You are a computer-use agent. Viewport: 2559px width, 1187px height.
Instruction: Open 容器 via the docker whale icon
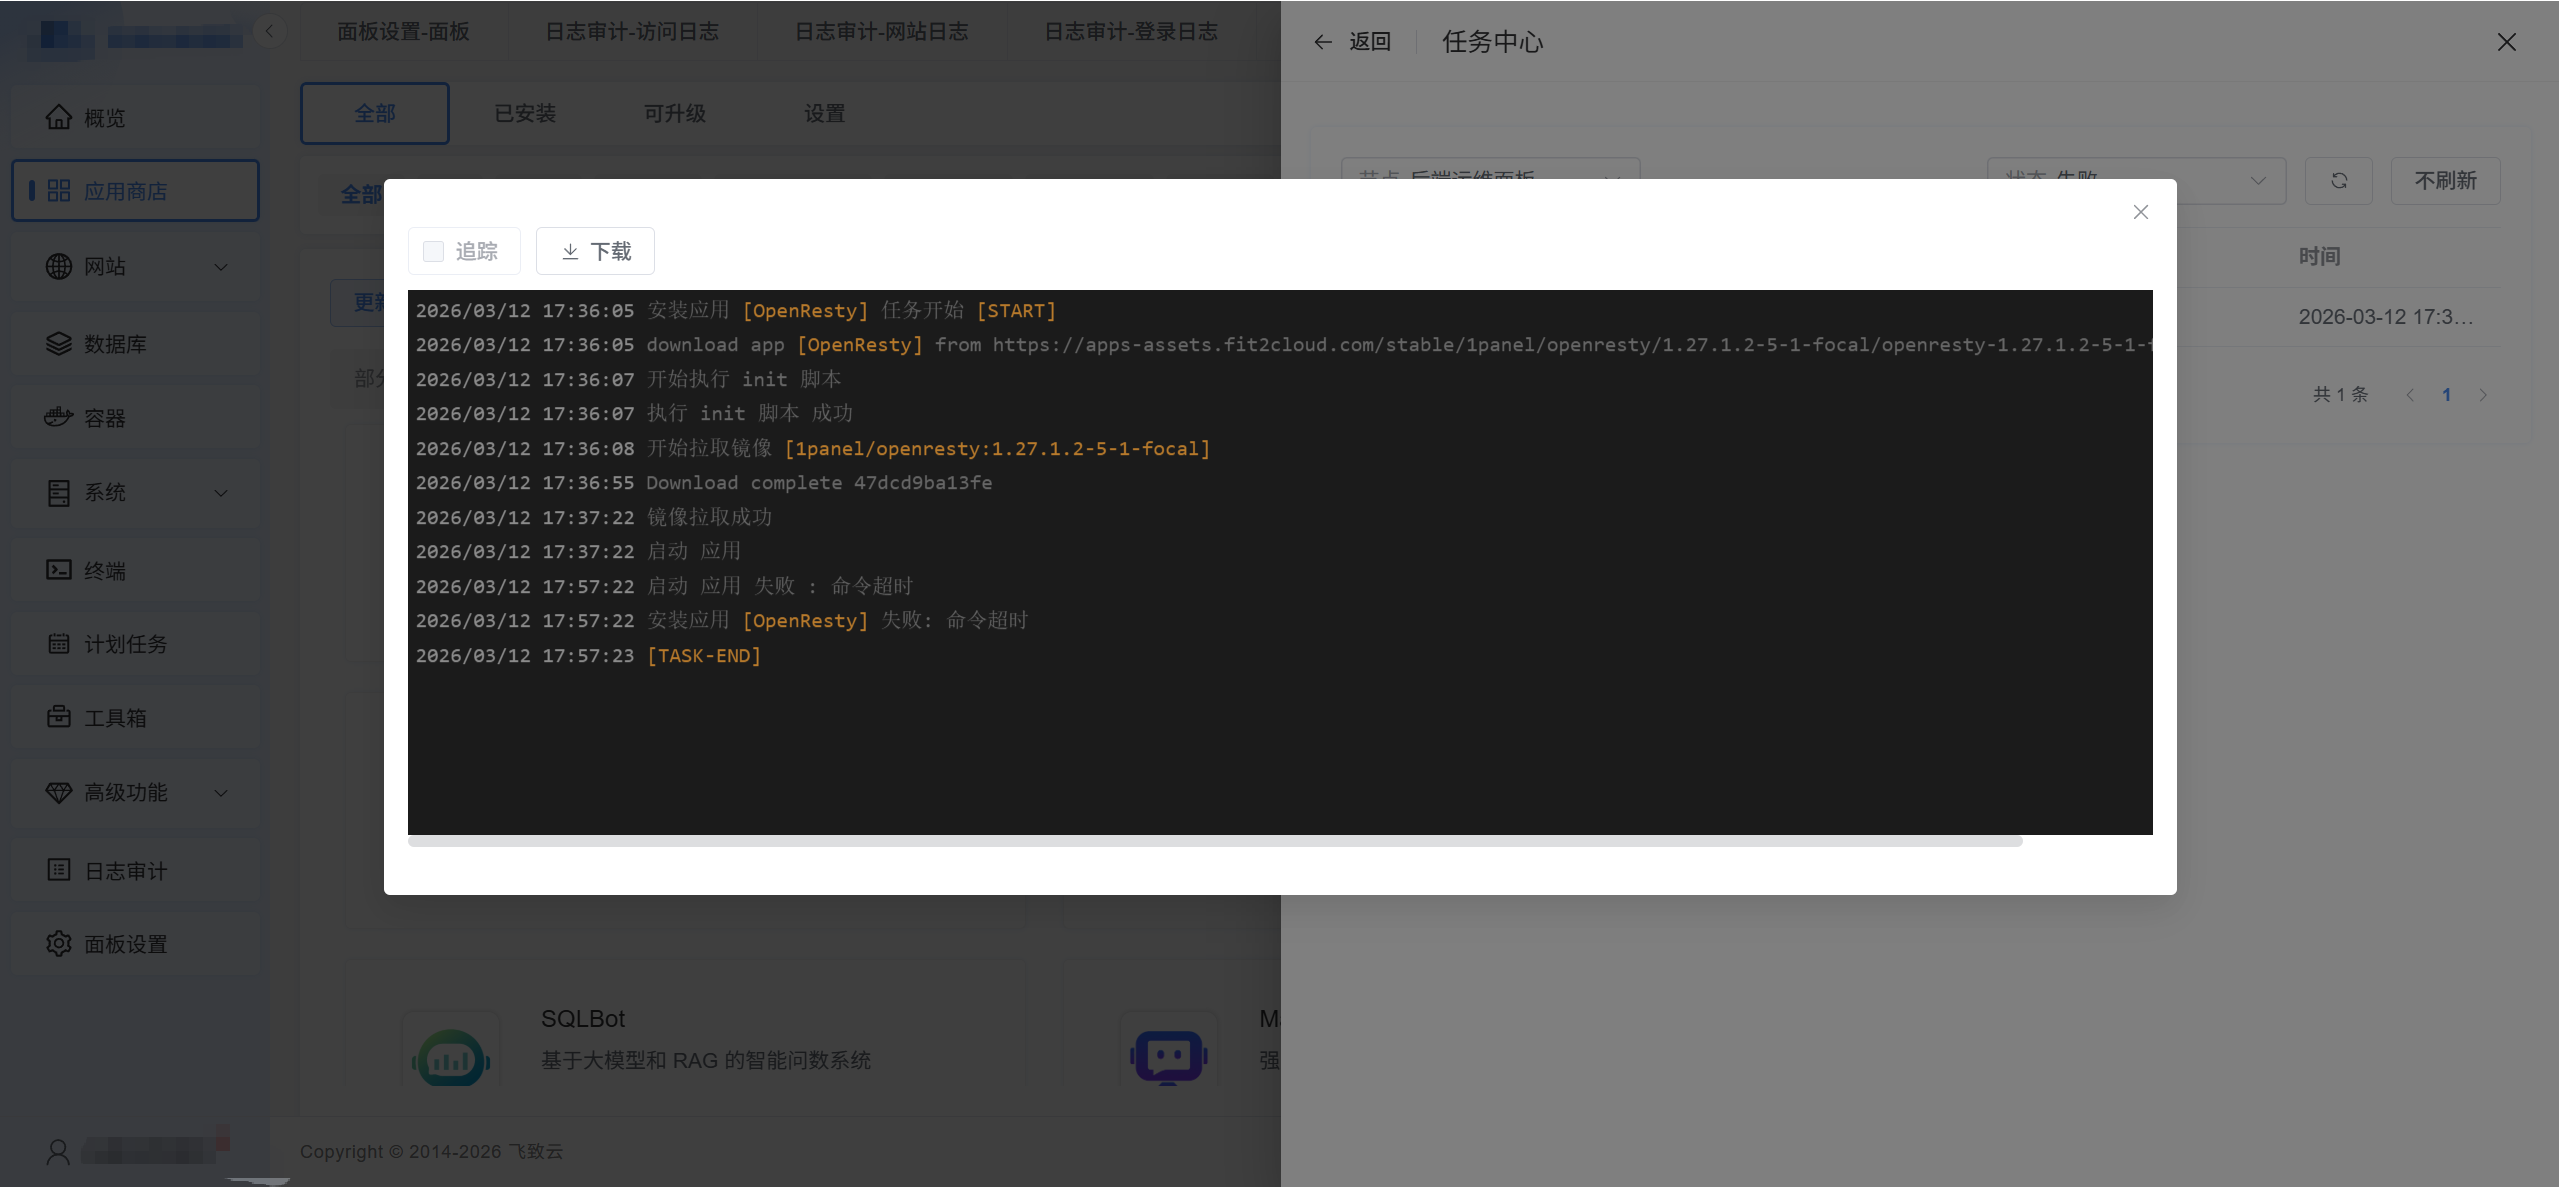click(x=58, y=418)
